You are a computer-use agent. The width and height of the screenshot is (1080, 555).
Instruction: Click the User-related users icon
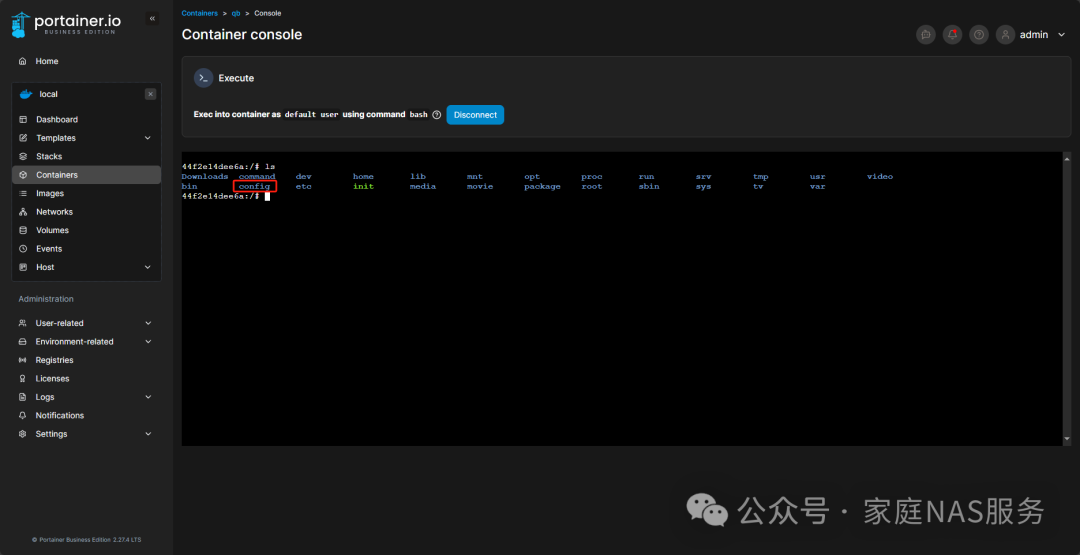(x=22, y=324)
